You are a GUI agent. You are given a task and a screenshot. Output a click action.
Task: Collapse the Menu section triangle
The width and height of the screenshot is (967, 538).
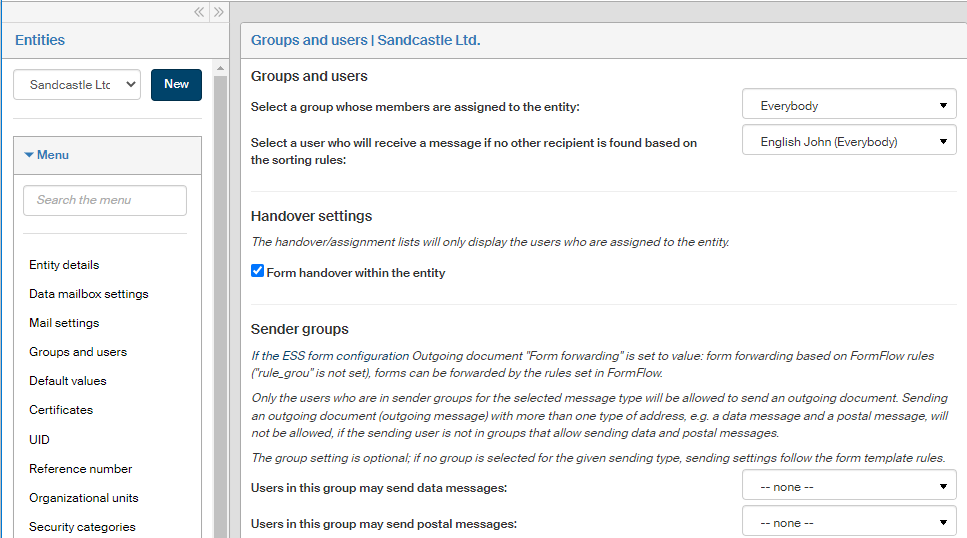[29, 155]
